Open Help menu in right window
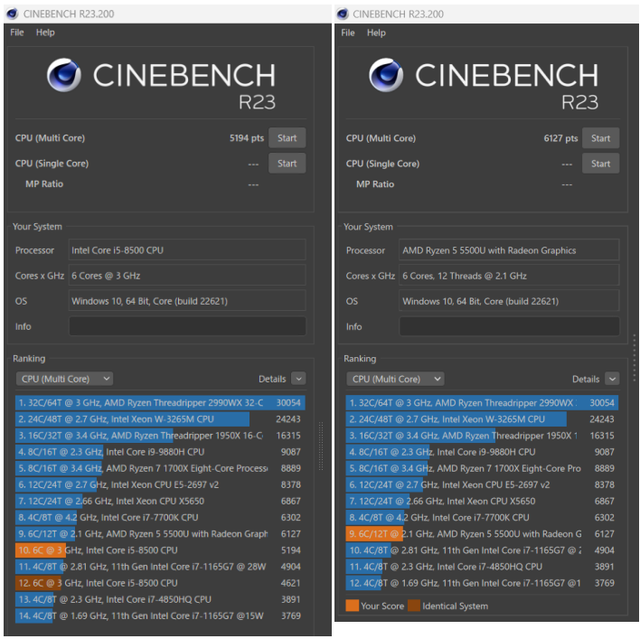 tap(376, 33)
